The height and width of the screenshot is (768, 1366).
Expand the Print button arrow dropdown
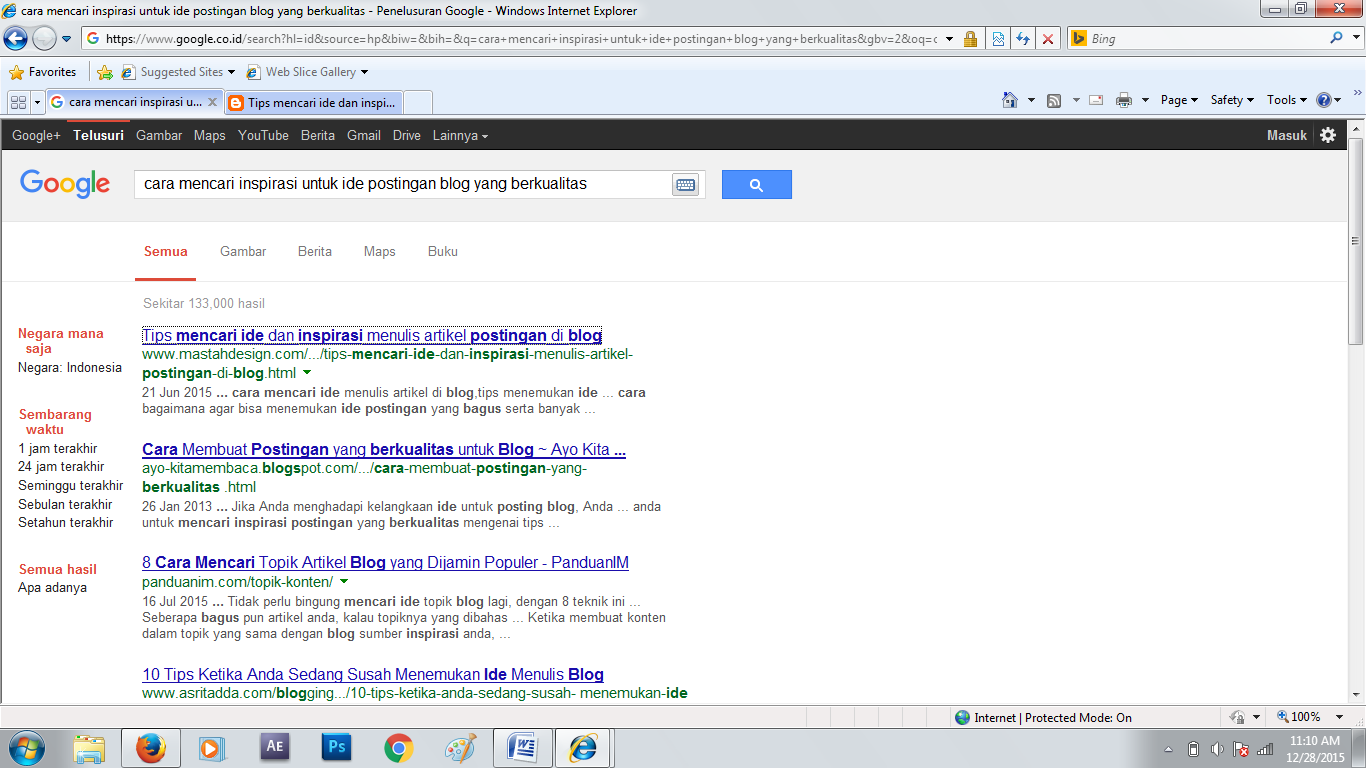click(1144, 100)
